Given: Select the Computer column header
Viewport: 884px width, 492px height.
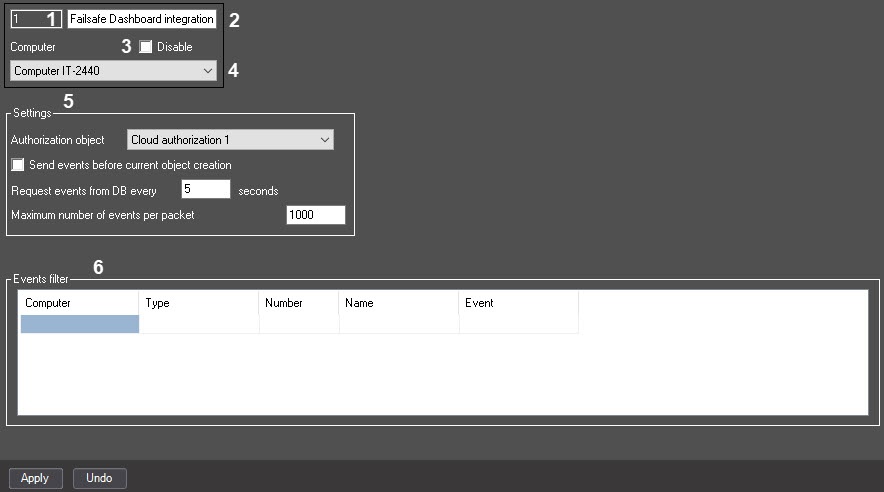Looking at the screenshot, I should point(79,303).
